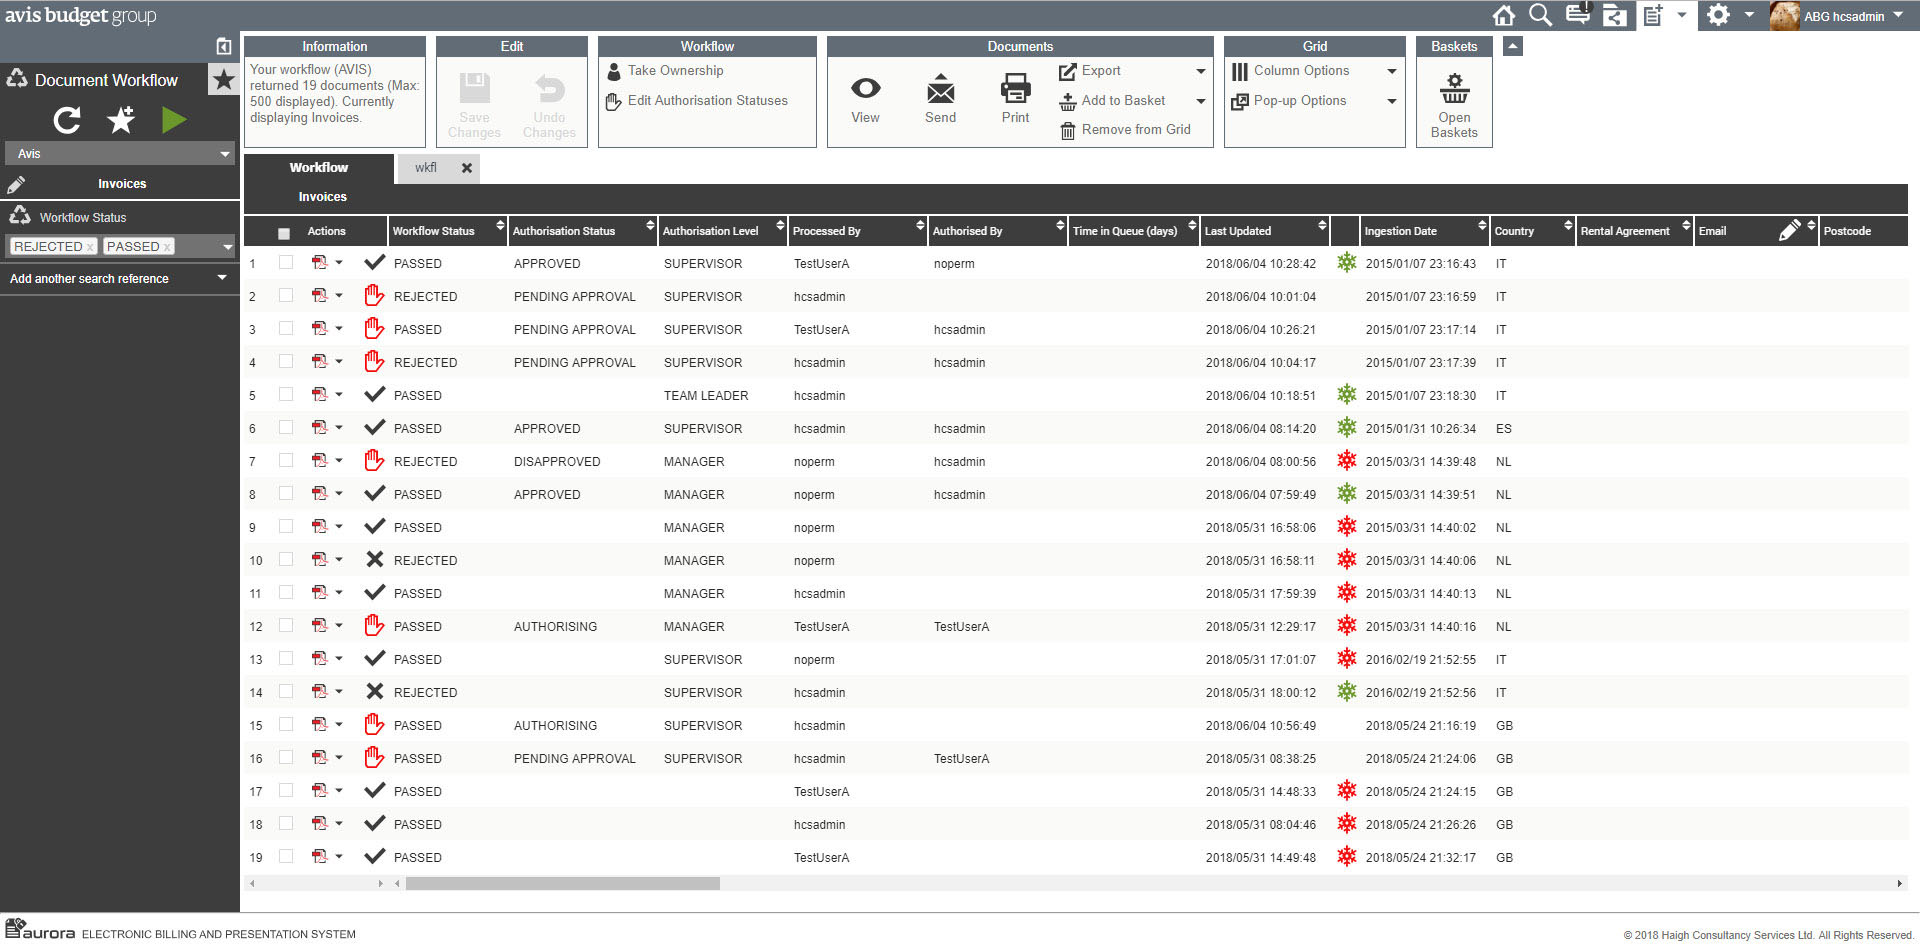Open the shared folder icon in top bar

[x=1614, y=15]
